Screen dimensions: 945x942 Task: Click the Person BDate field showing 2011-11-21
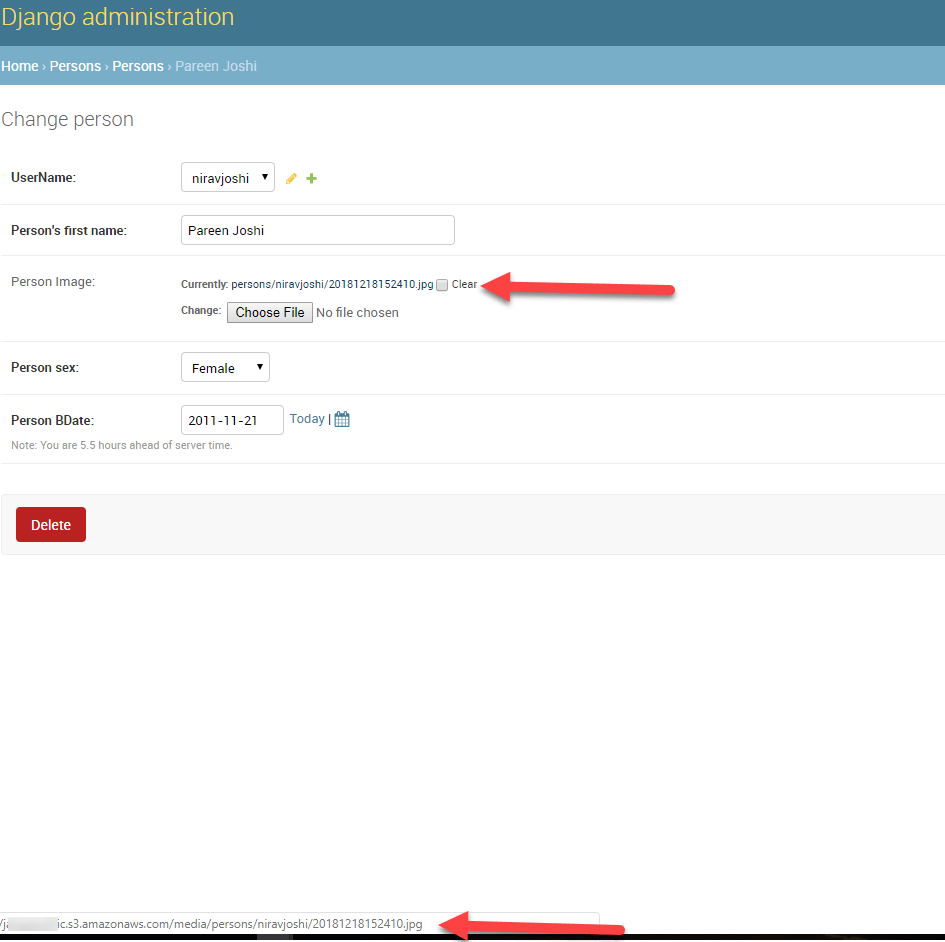coord(231,420)
